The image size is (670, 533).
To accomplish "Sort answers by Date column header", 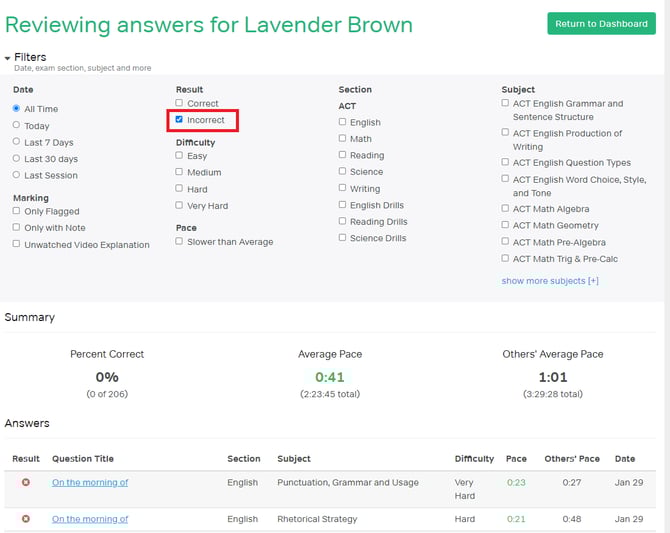I will click(x=624, y=459).
